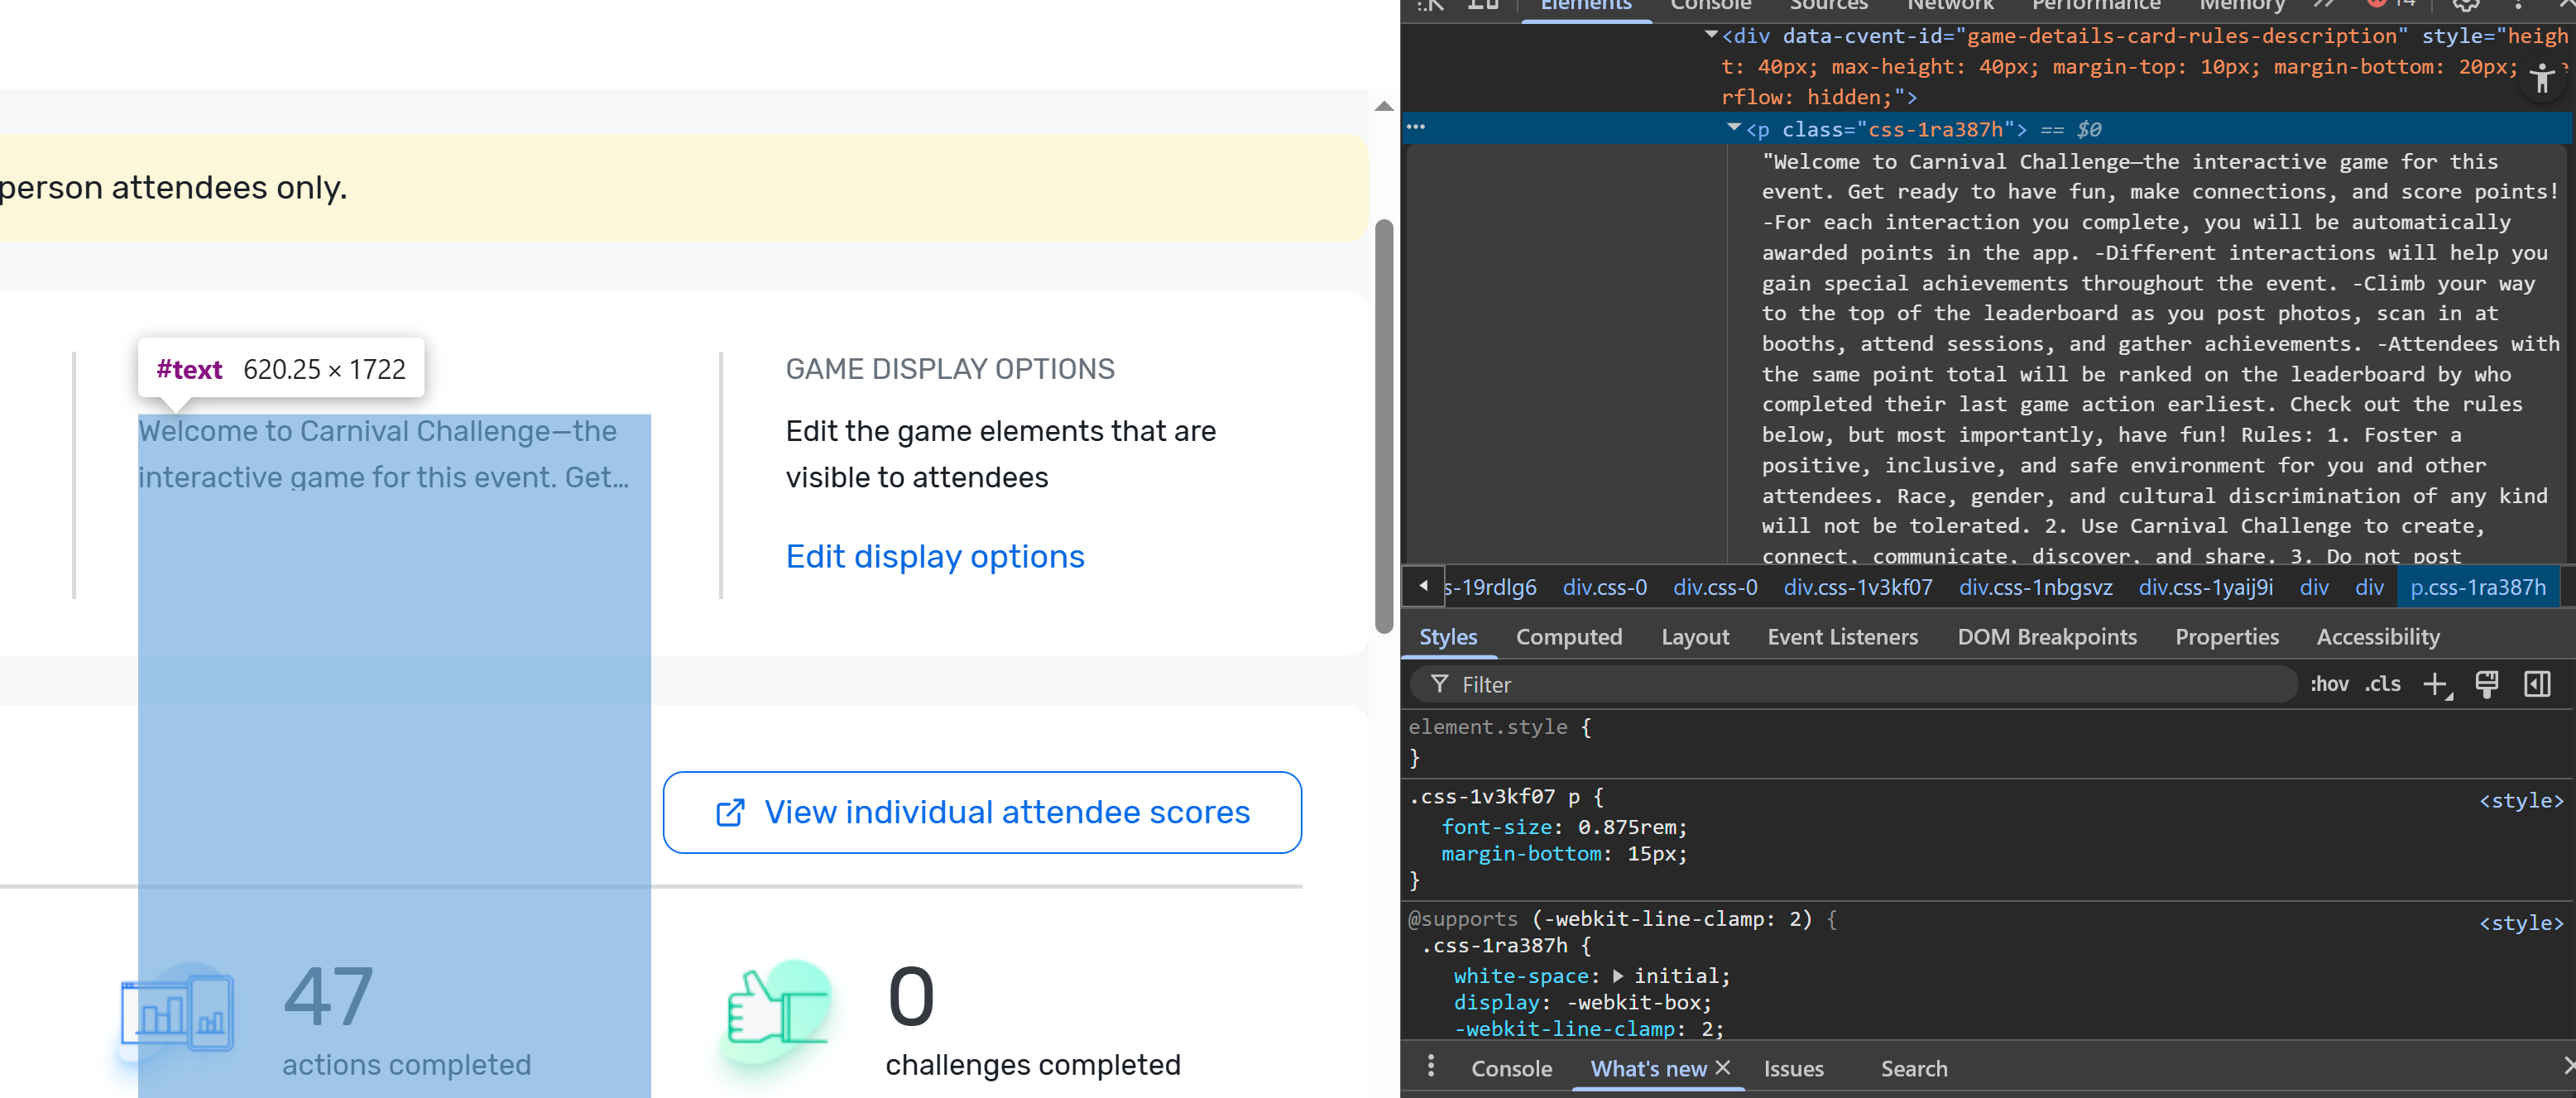Select the Console drawer tab
The height and width of the screenshot is (1098, 2576).
click(x=1511, y=1068)
